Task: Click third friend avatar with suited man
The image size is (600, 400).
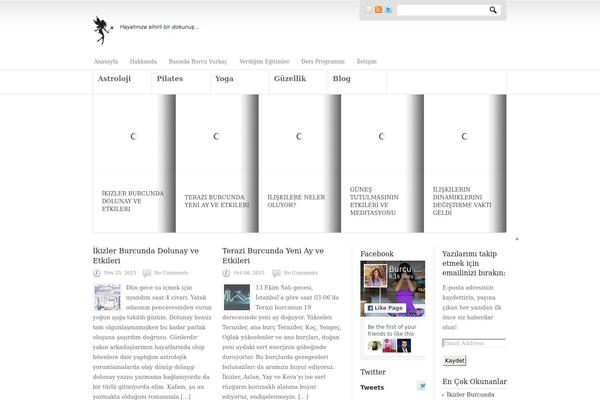Action: [404, 346]
